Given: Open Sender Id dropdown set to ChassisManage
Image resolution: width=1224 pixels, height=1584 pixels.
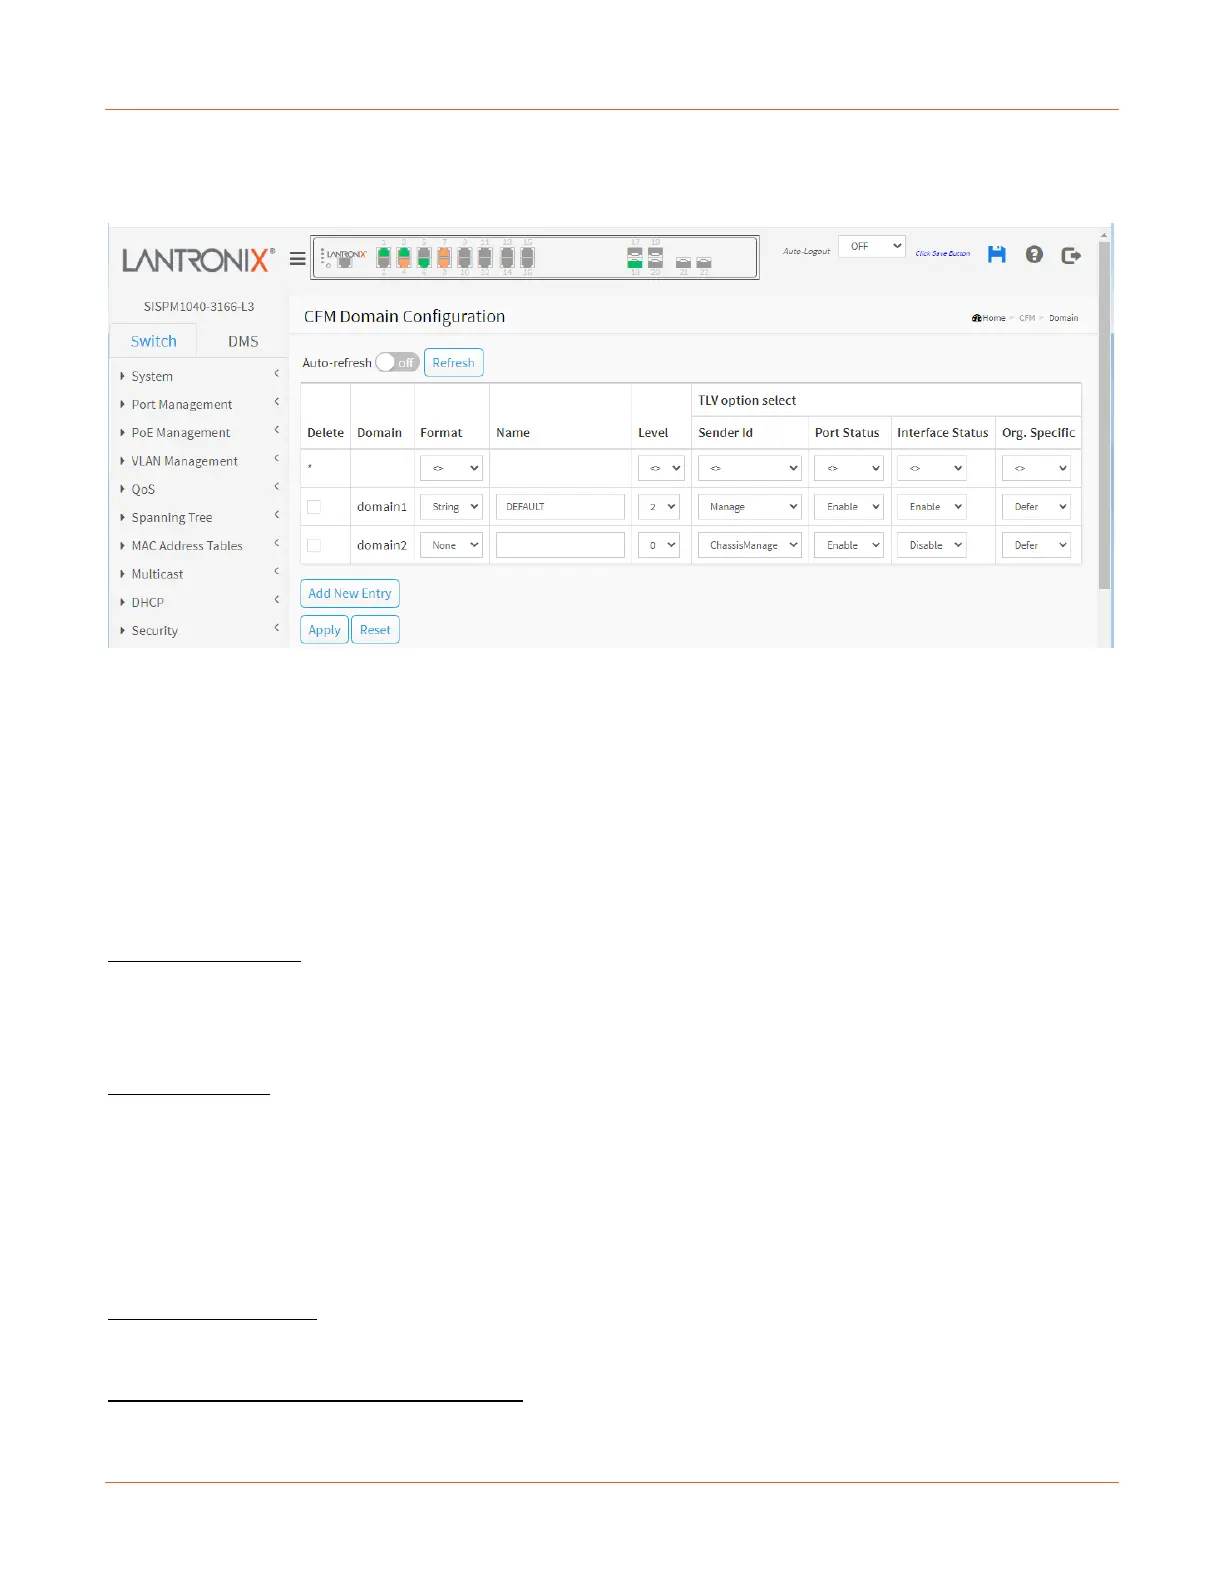Looking at the screenshot, I should [x=750, y=545].
